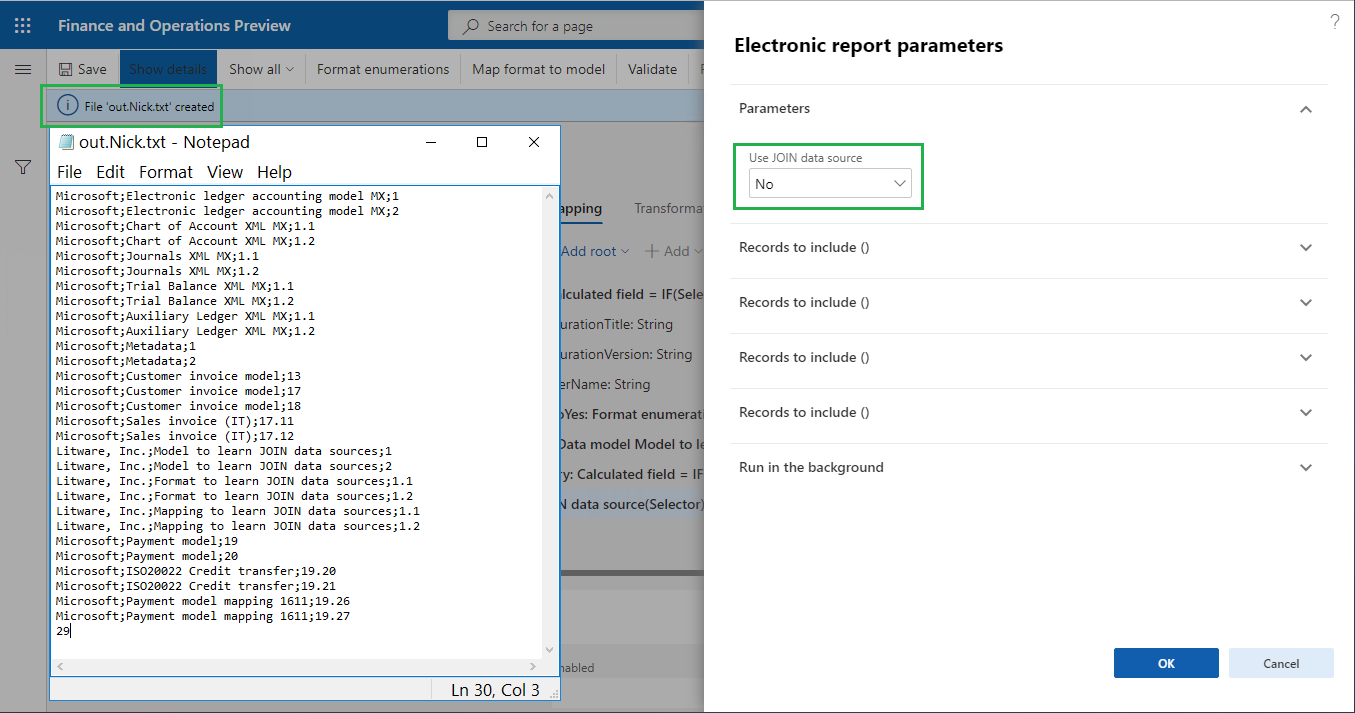Expand the Run in the background section
Image resolution: width=1355 pixels, height=713 pixels.
1305,467
